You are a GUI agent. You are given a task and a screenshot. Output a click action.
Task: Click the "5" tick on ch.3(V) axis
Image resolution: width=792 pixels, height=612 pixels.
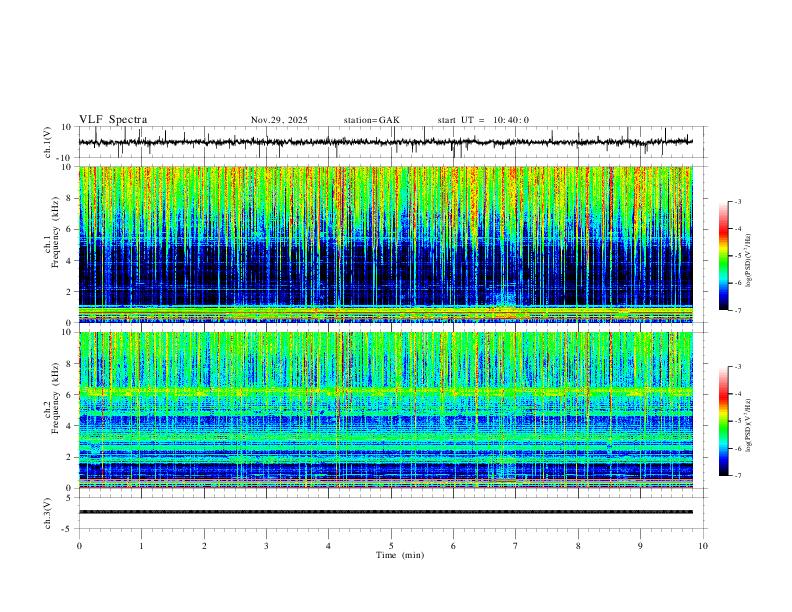[69, 498]
